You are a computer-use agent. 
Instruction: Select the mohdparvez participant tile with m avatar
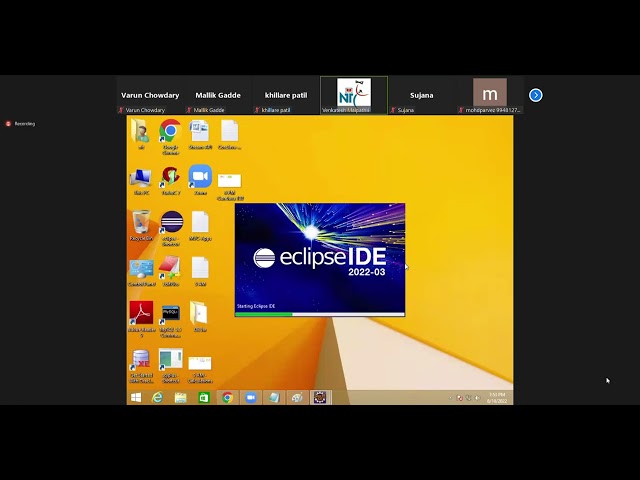pos(490,95)
